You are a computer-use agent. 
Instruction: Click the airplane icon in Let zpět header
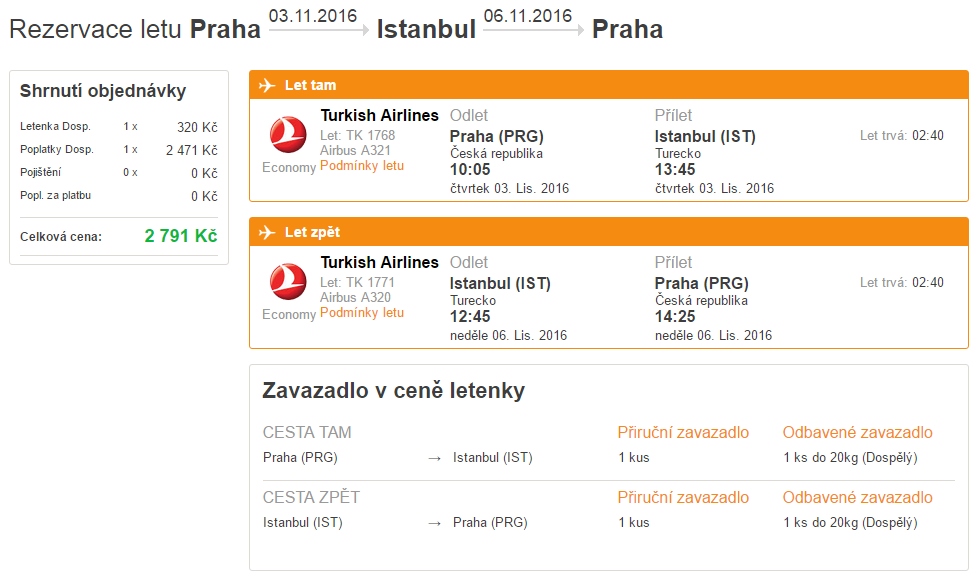pos(267,232)
